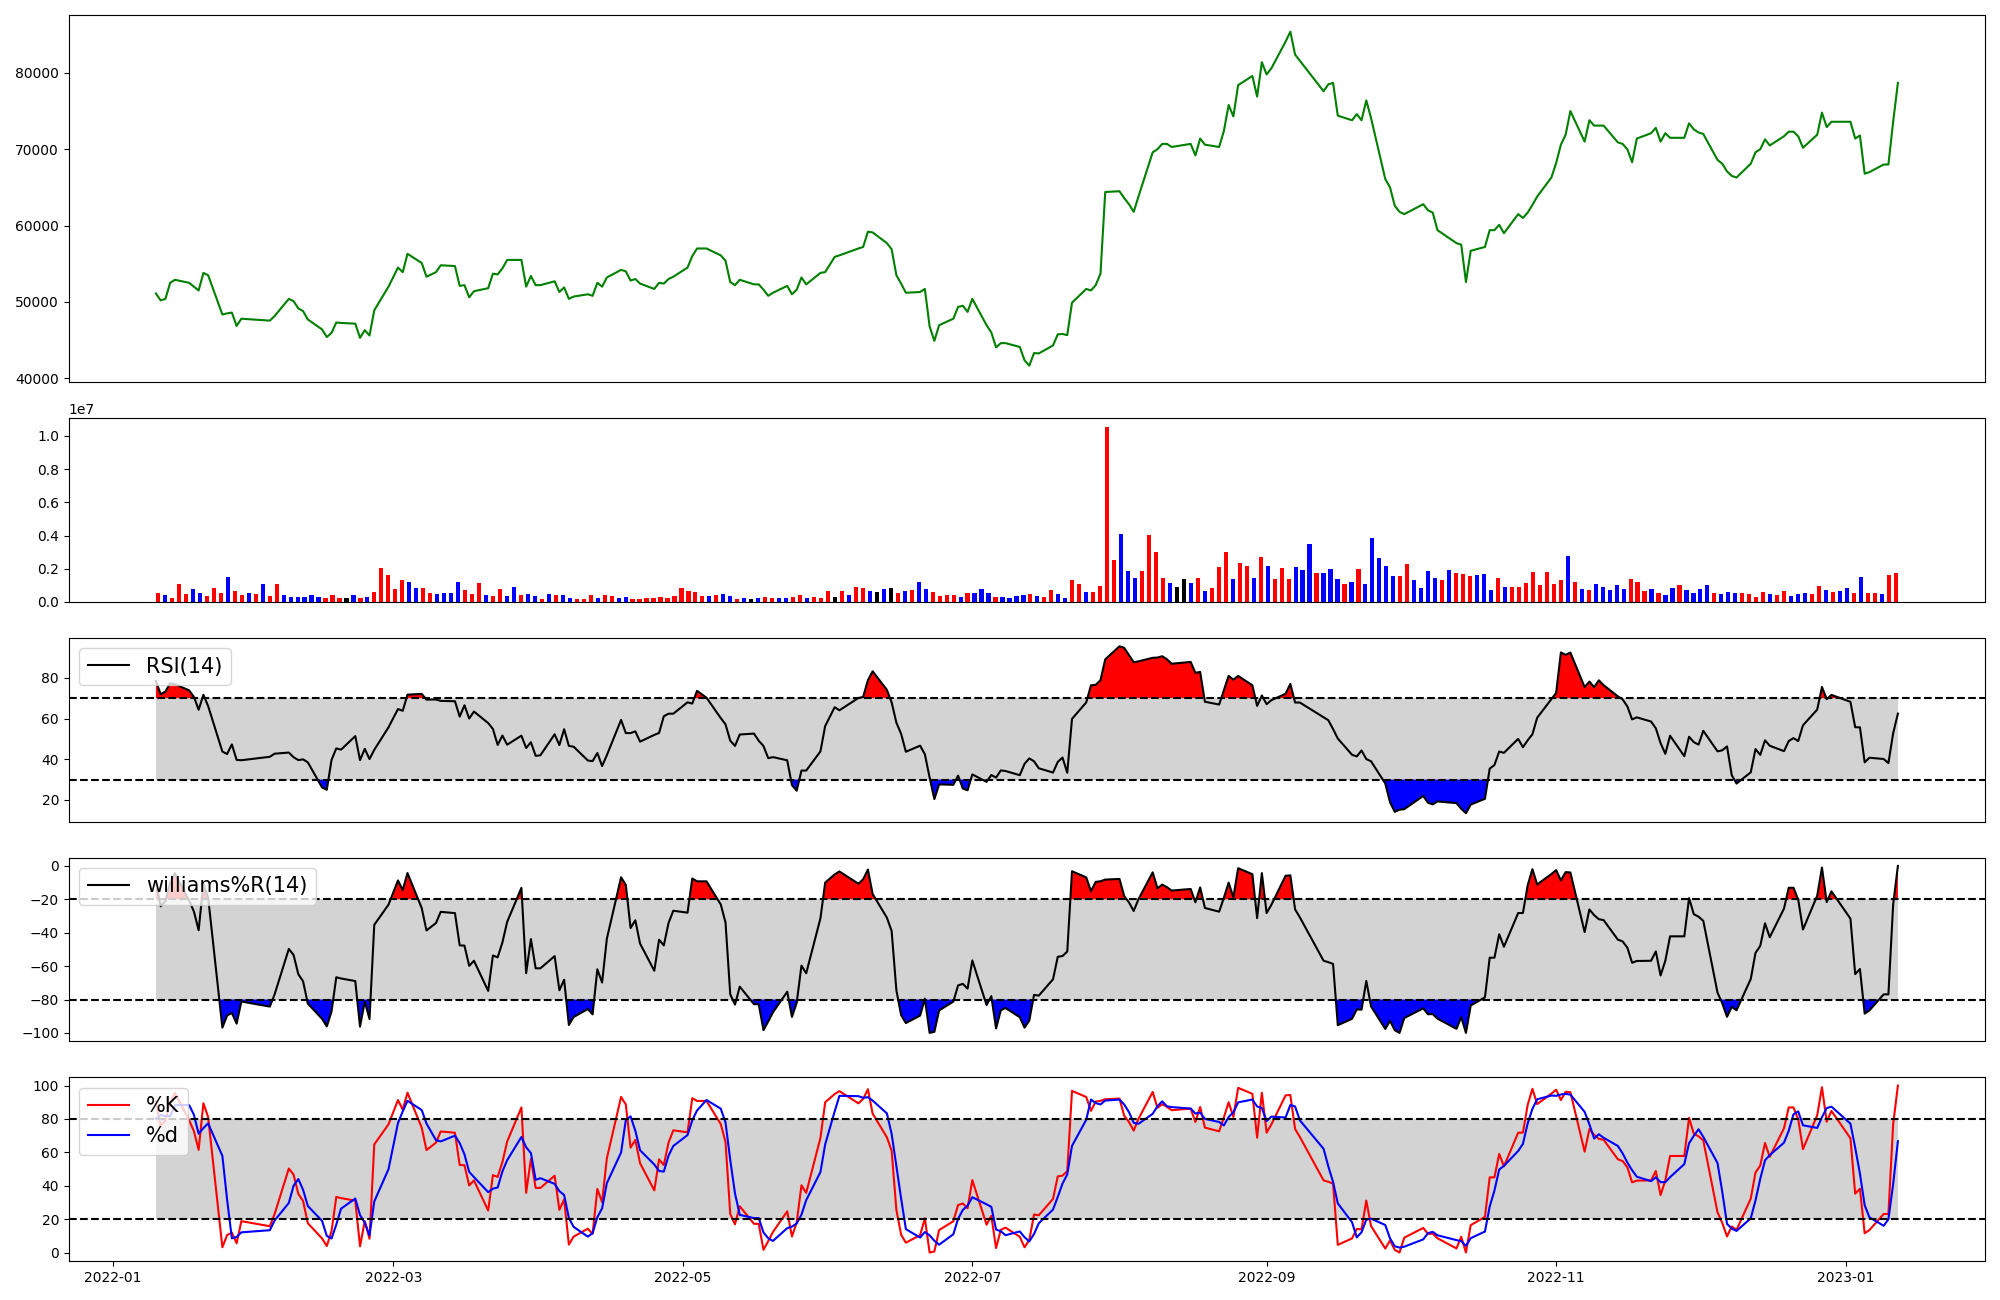Click the 2023-01 date tick label

[1846, 1277]
